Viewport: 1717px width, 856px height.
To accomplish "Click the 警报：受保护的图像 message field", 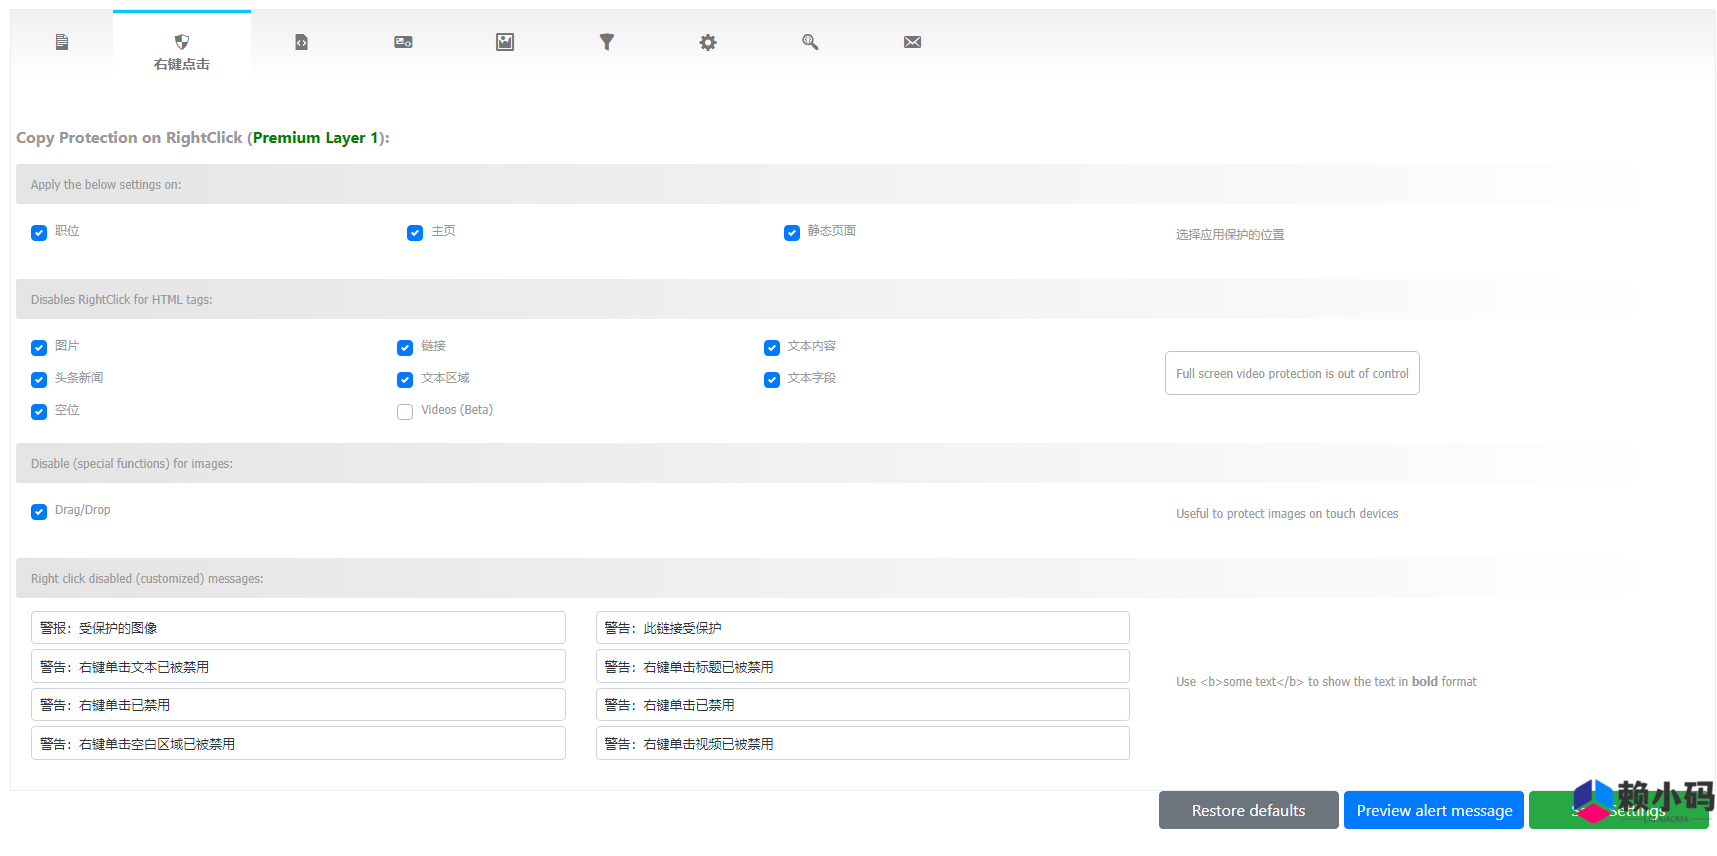I will [x=298, y=628].
